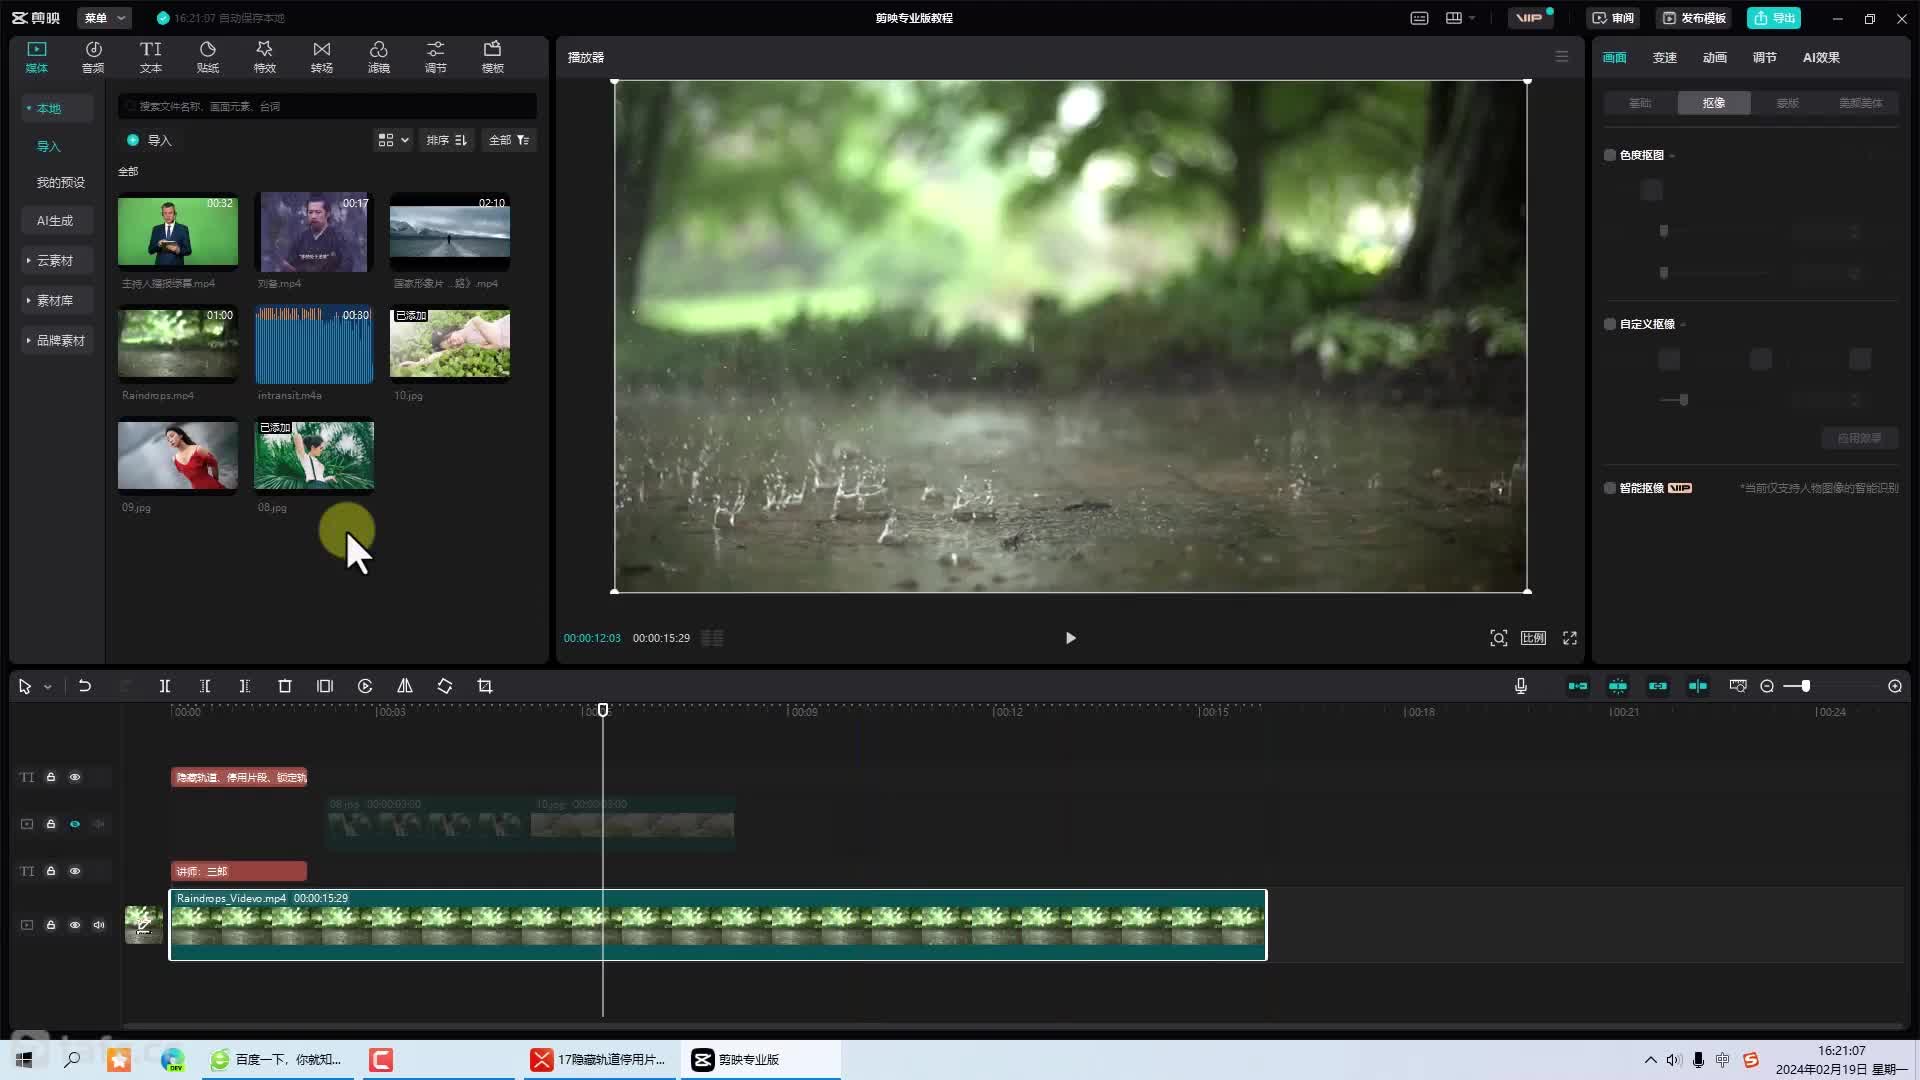
Task: Click the microphone record voiceover icon
Action: 1521,686
